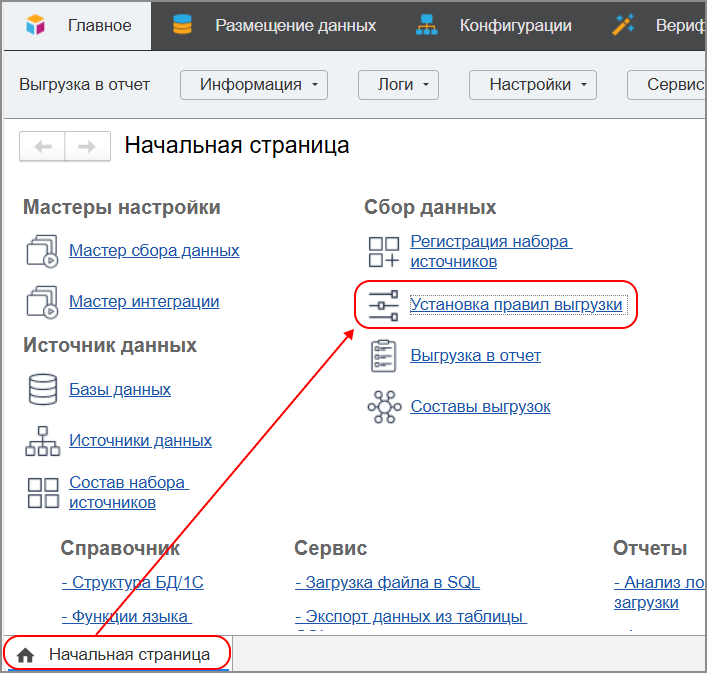Open the Логи dropdown menu
The image size is (707, 673).
click(x=398, y=85)
